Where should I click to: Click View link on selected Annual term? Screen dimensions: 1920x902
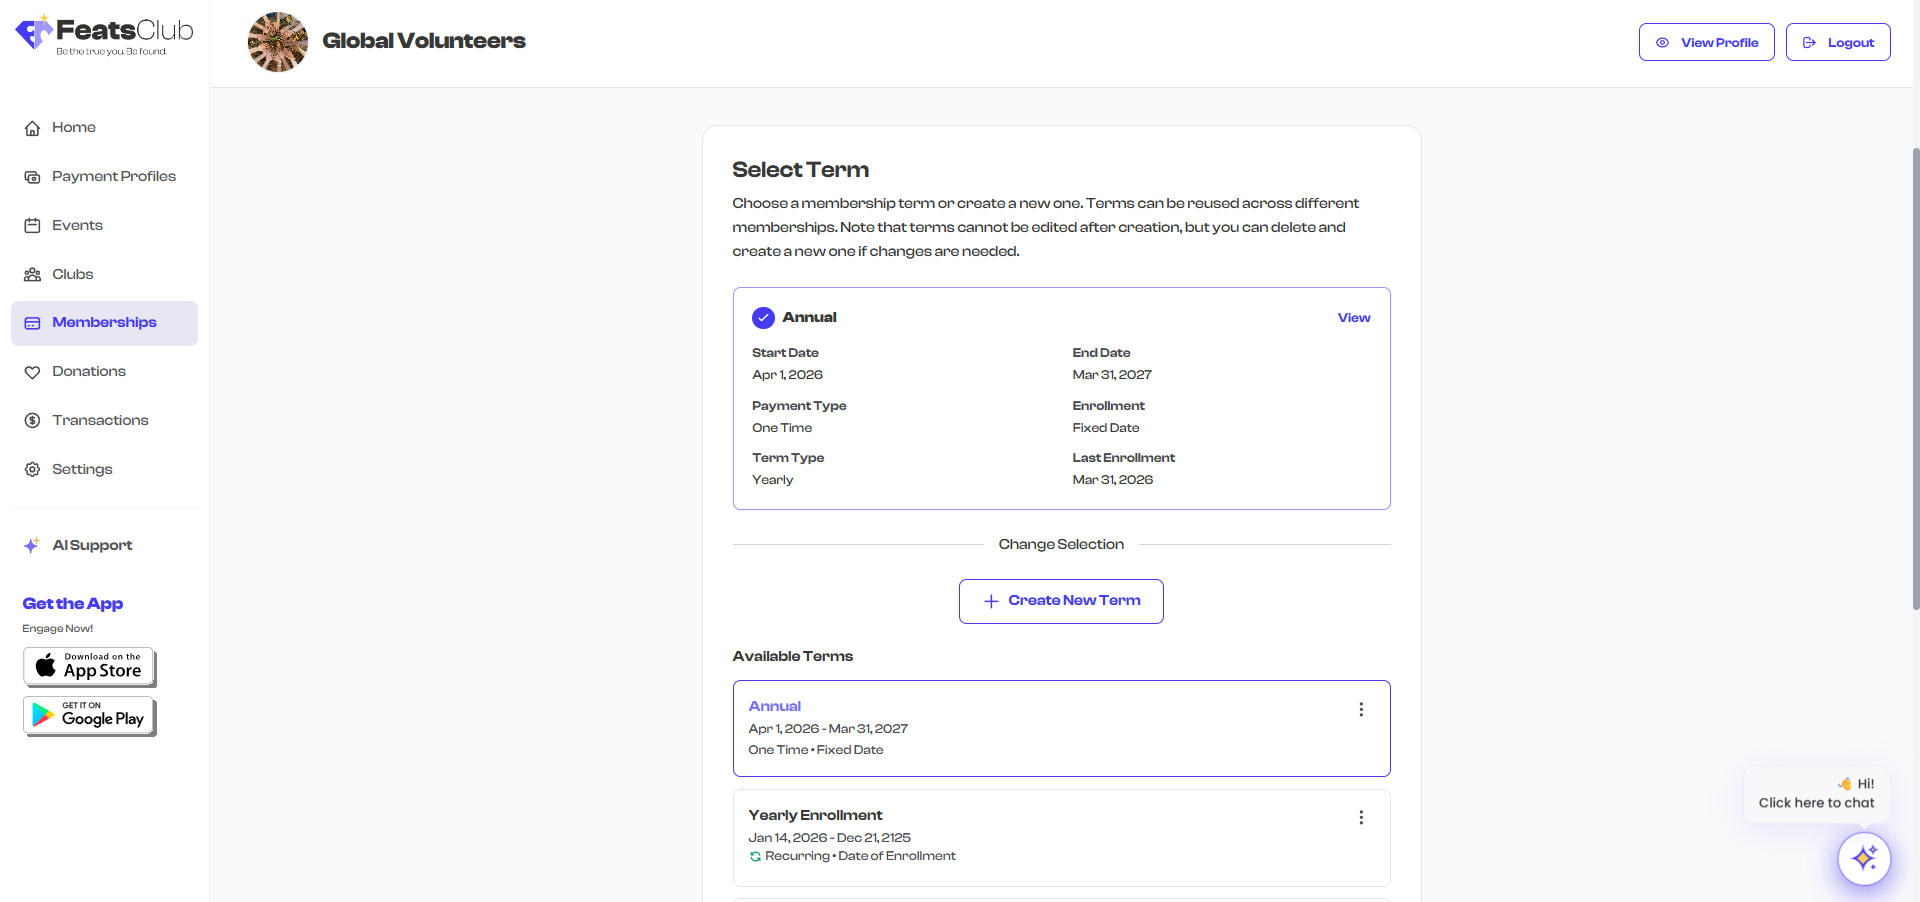[x=1354, y=318]
